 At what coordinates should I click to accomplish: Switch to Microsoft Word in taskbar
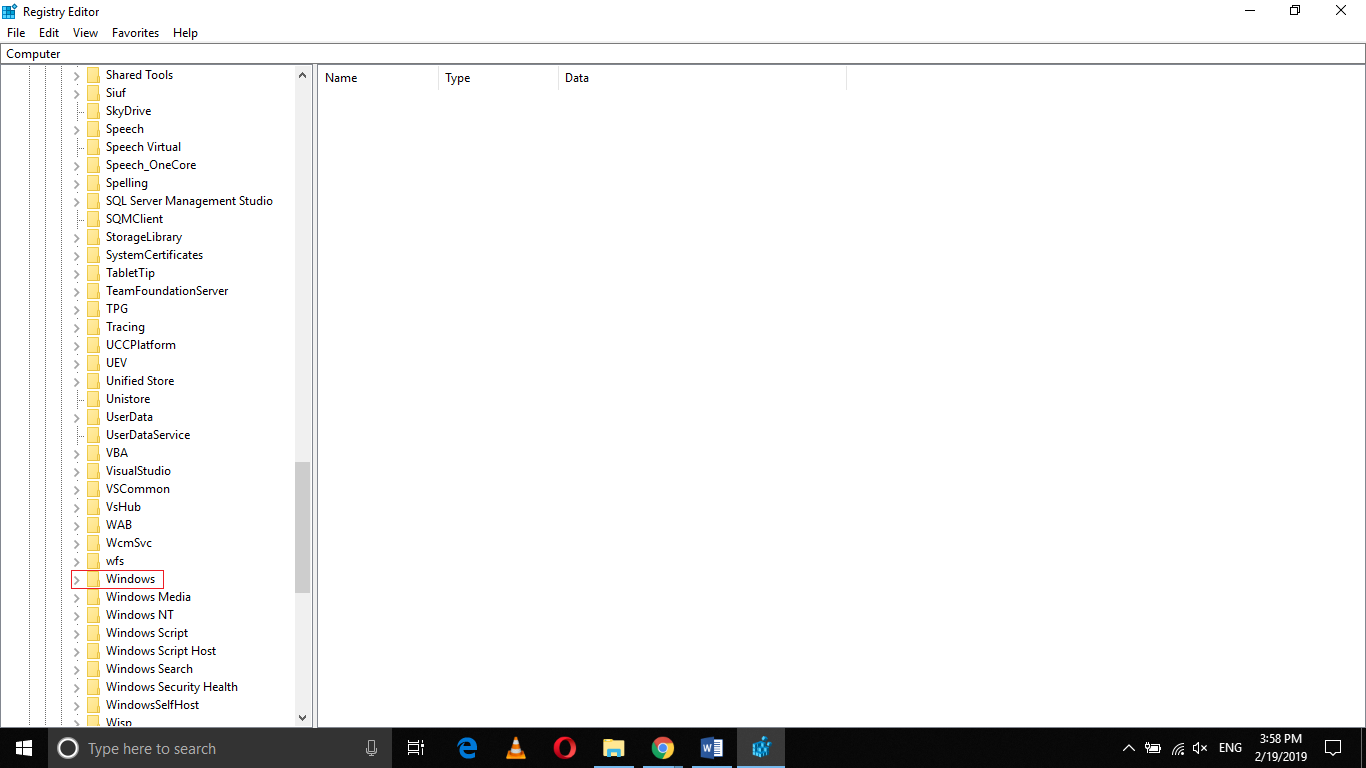point(712,748)
